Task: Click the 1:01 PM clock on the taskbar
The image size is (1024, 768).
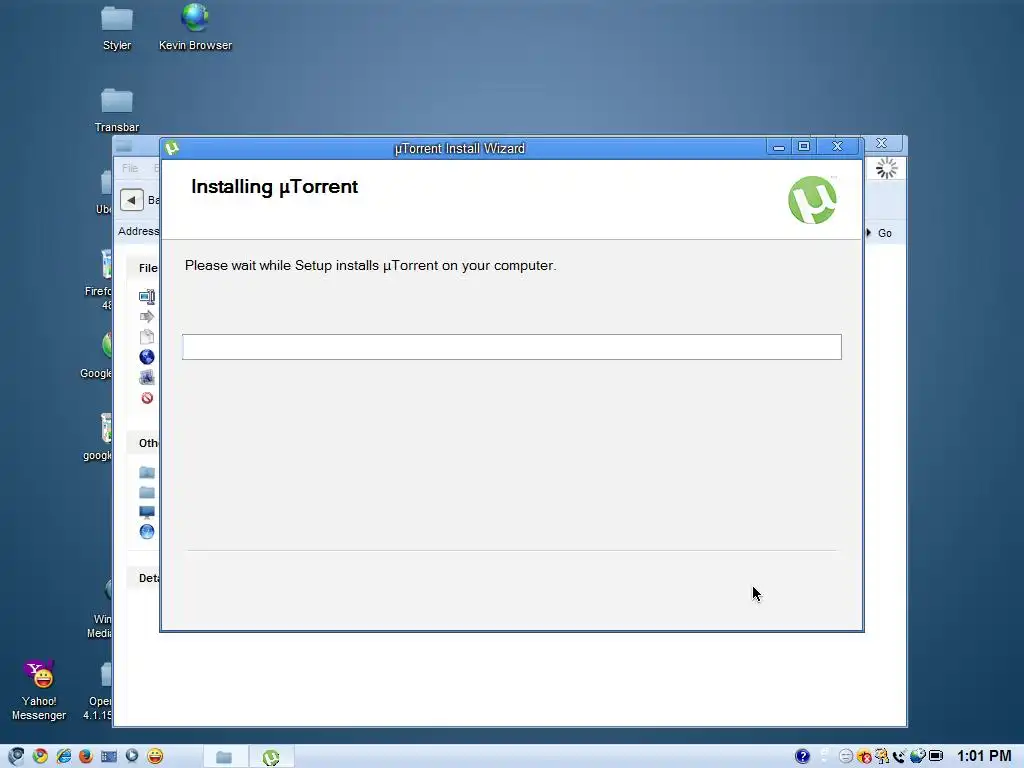Action: pyautogui.click(x=984, y=756)
